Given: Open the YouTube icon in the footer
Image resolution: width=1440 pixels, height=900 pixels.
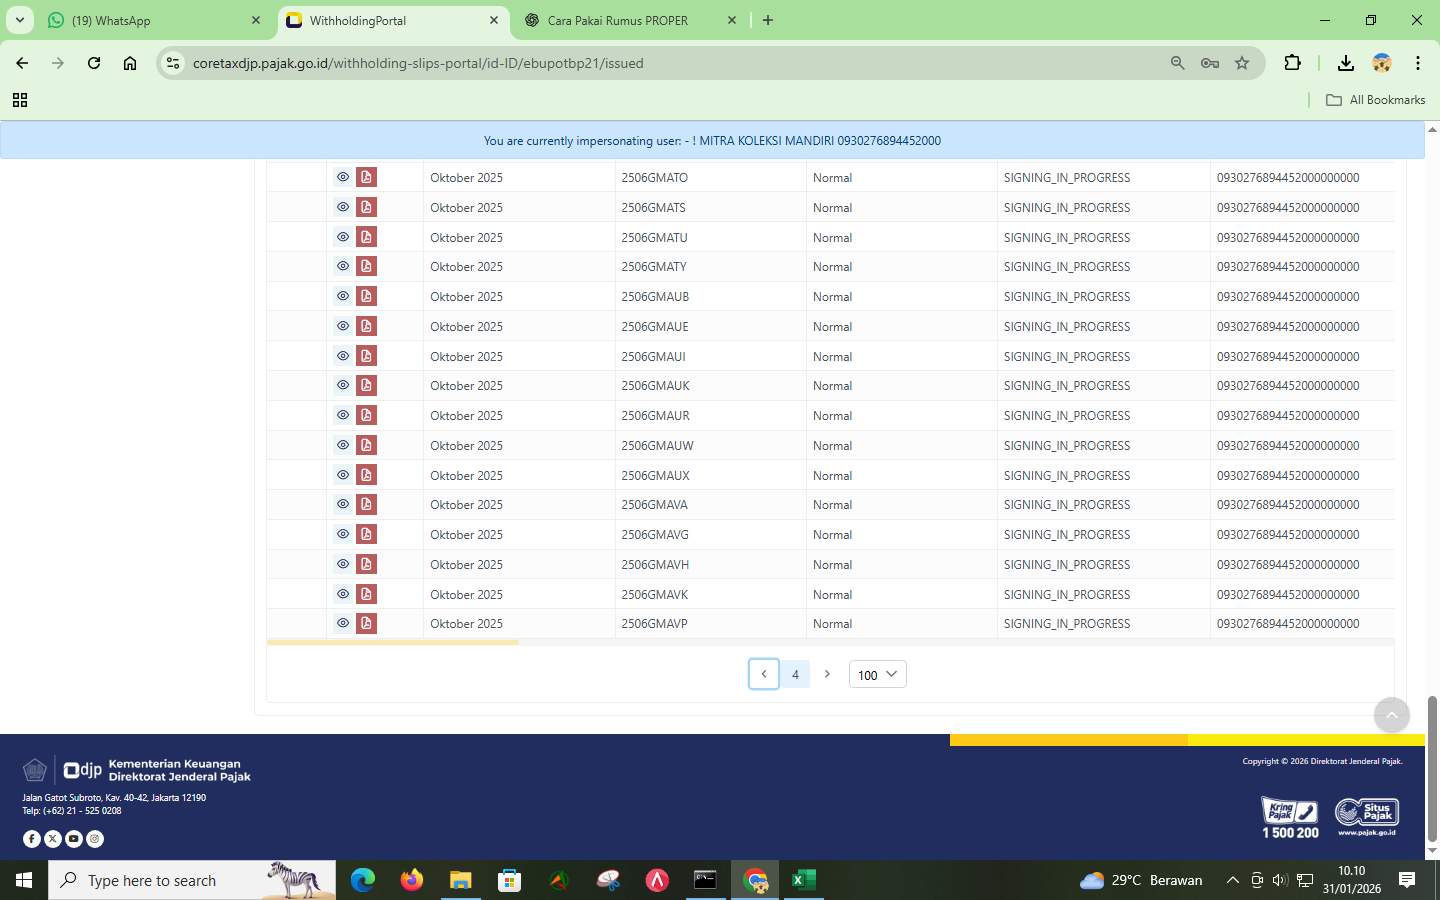Looking at the screenshot, I should tap(72, 839).
